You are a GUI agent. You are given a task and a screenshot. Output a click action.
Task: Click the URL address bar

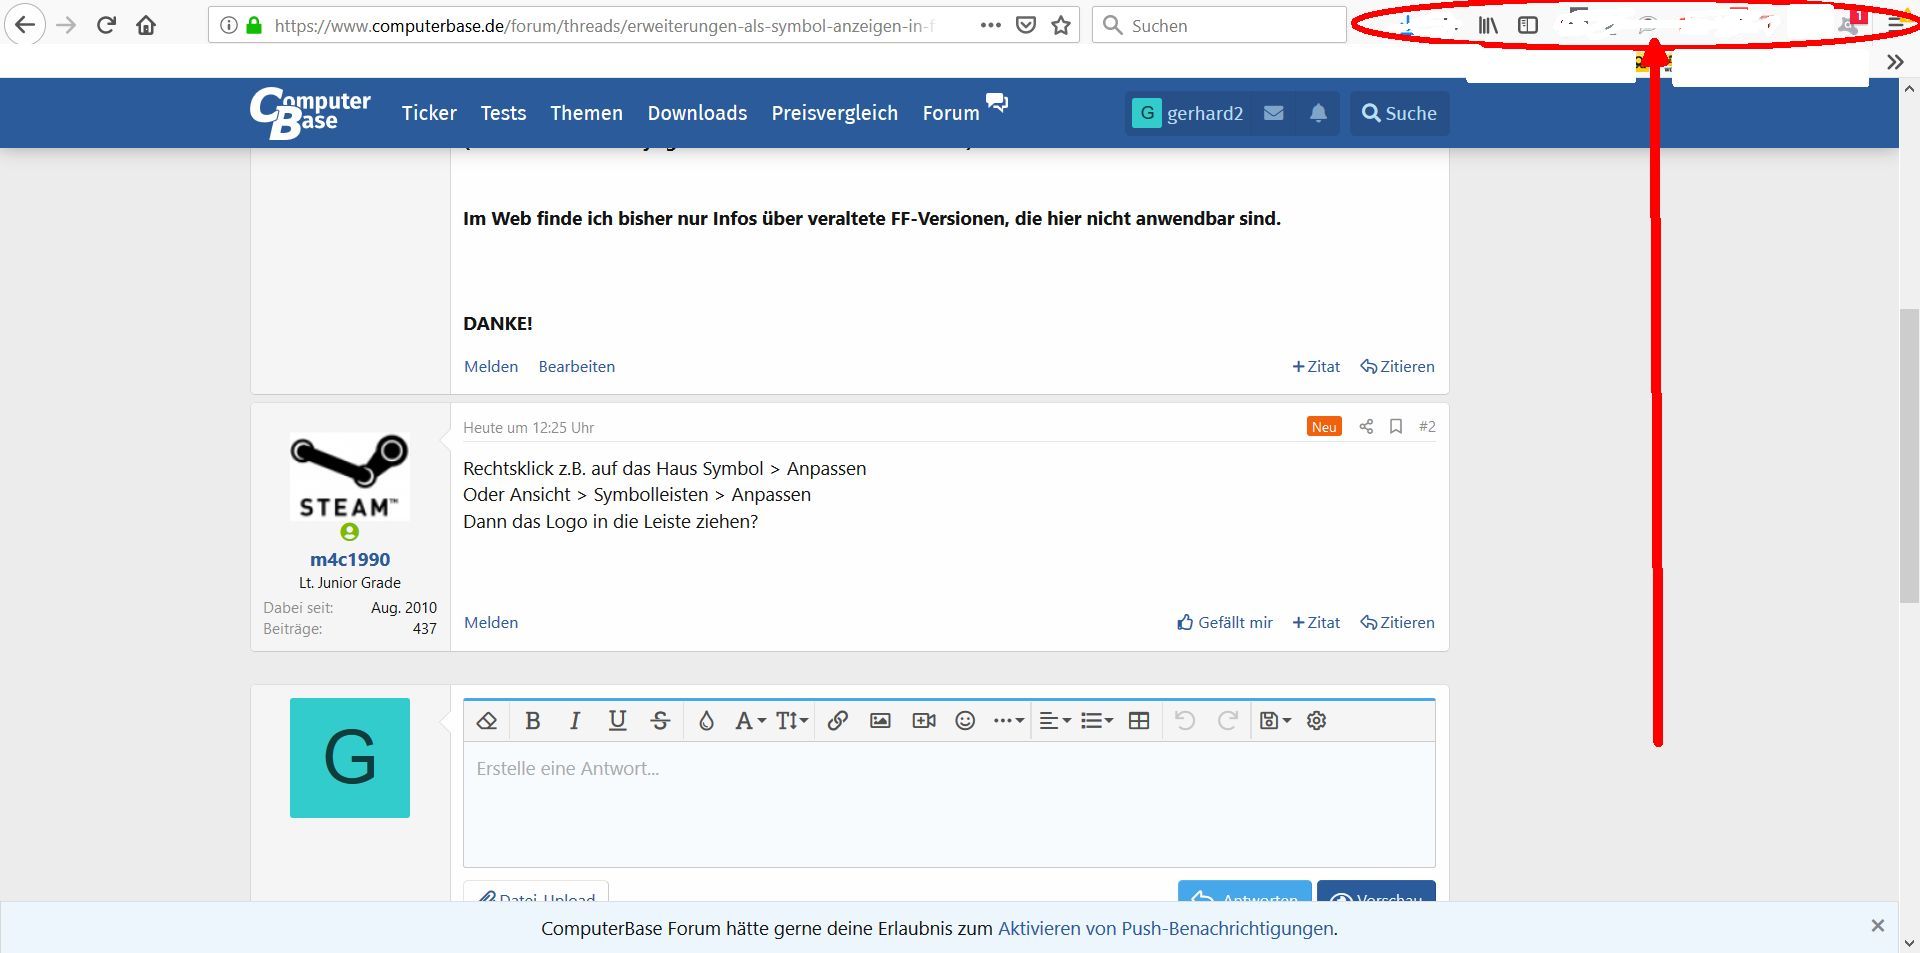click(x=605, y=25)
